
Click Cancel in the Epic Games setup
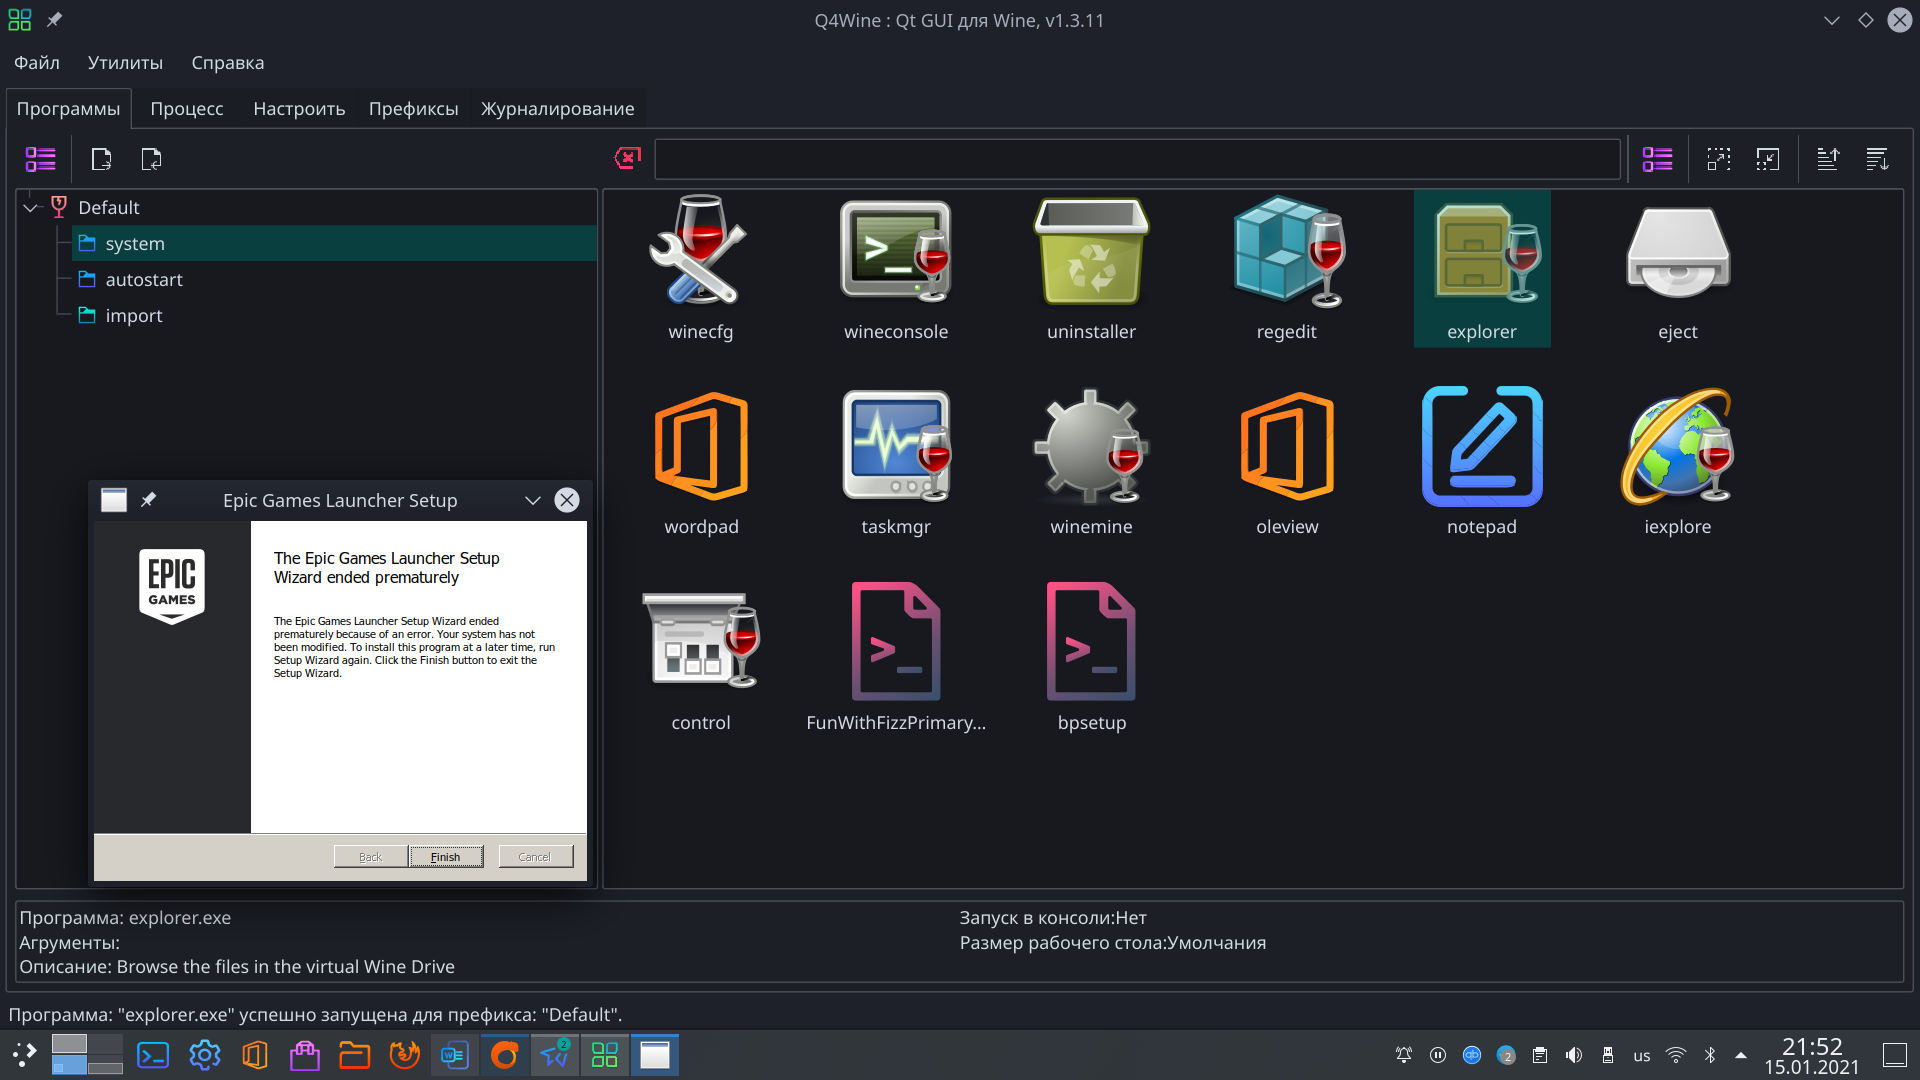(x=535, y=857)
